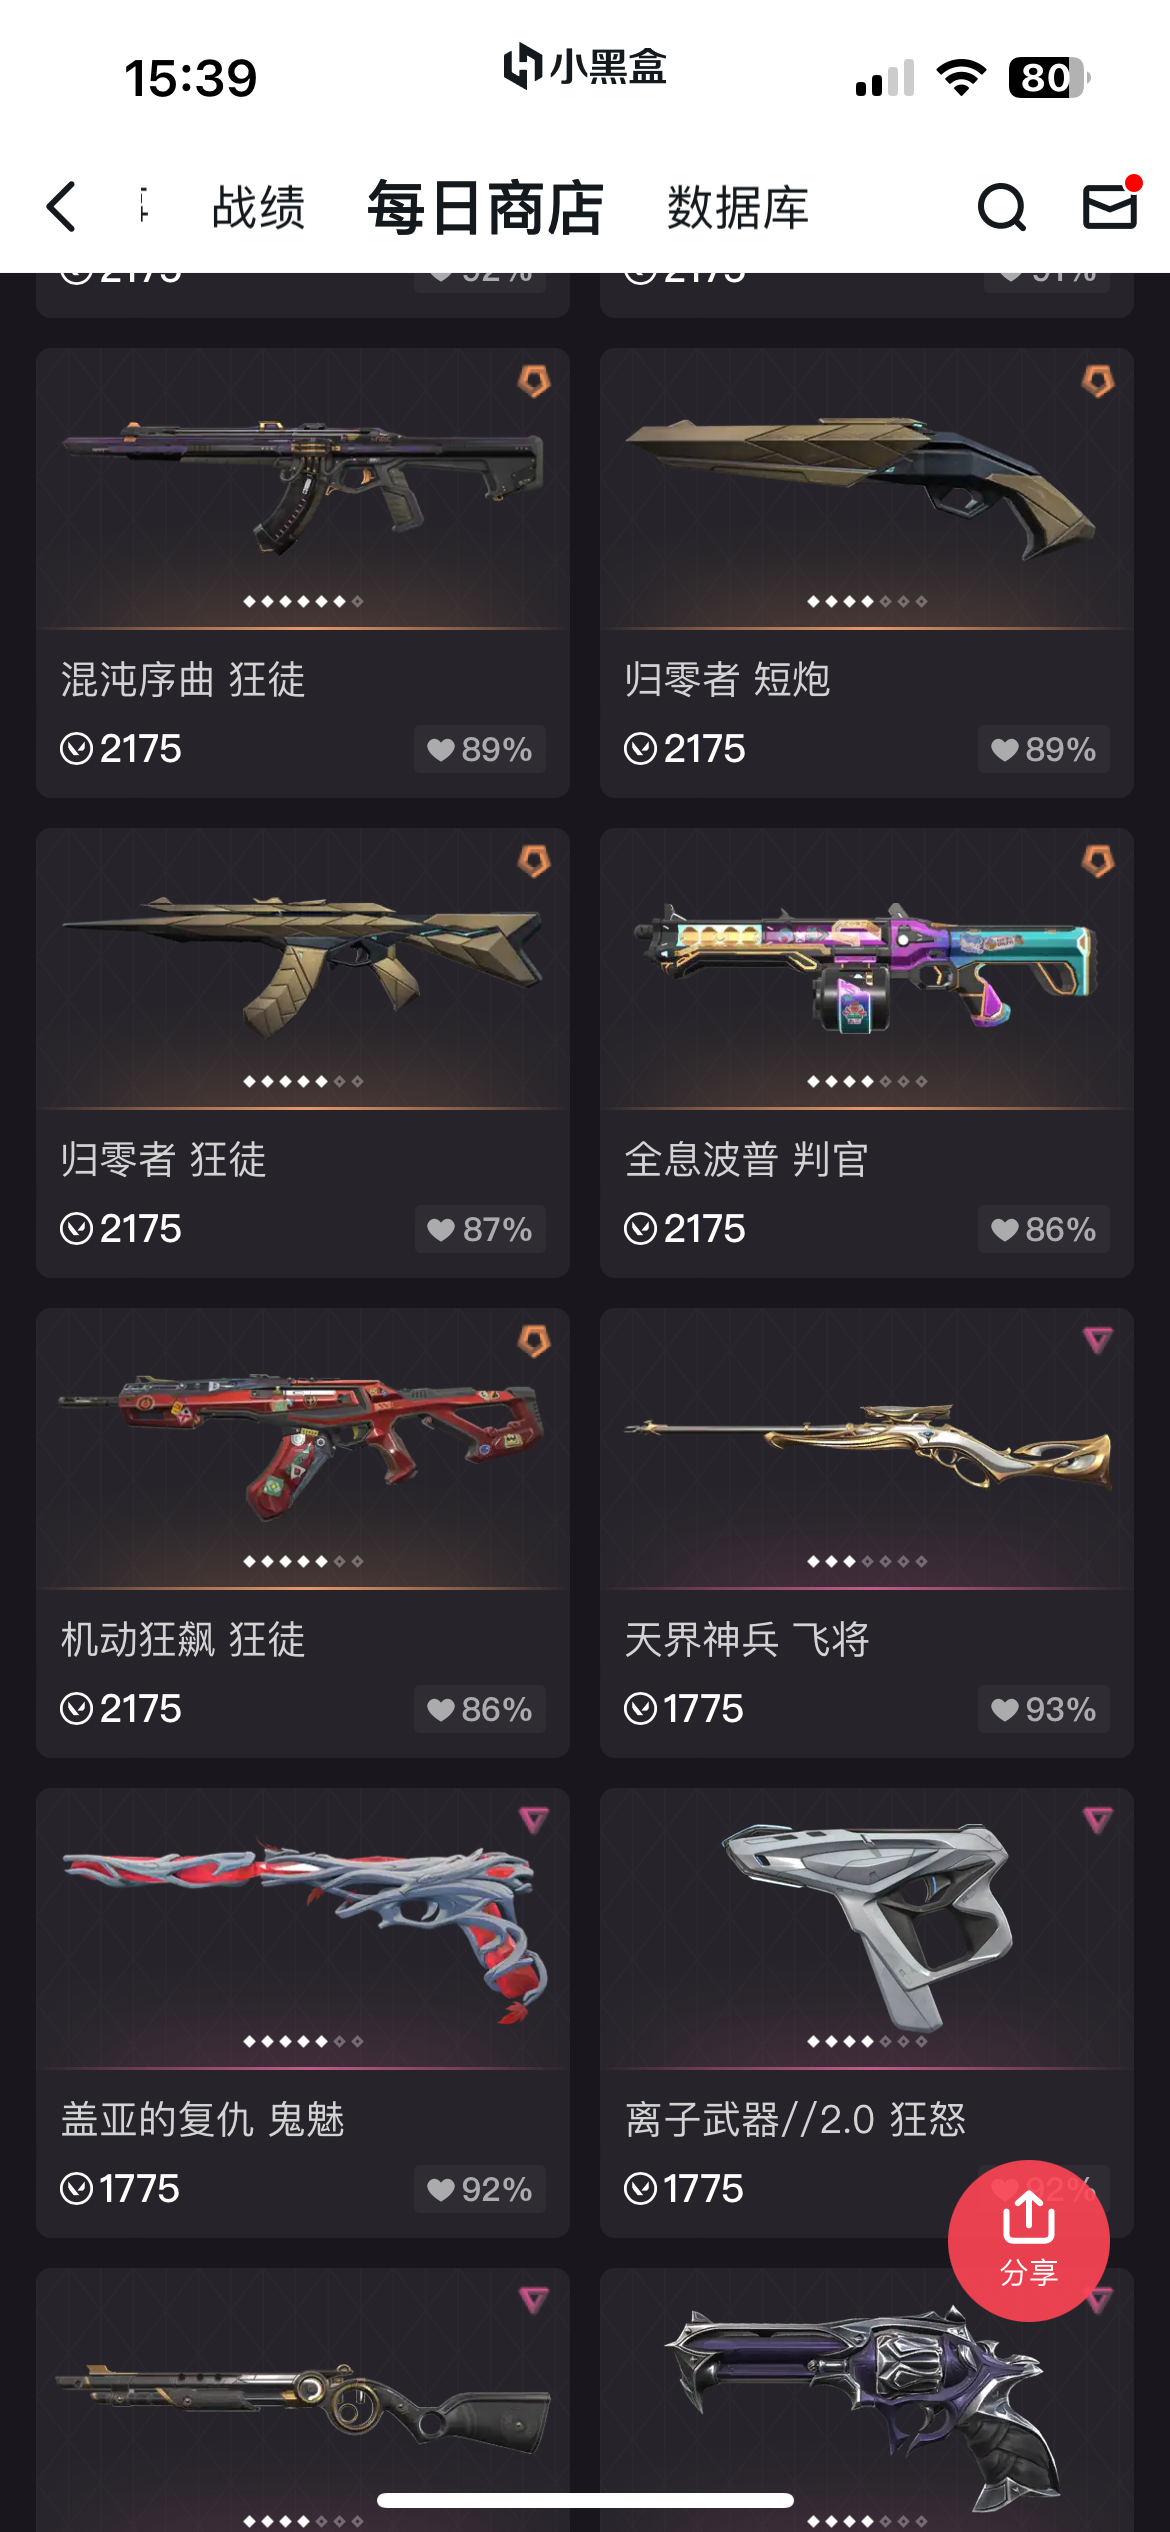This screenshot has width=1170, height=2532.
Task: Open the mail inbox icon
Action: 1110,206
